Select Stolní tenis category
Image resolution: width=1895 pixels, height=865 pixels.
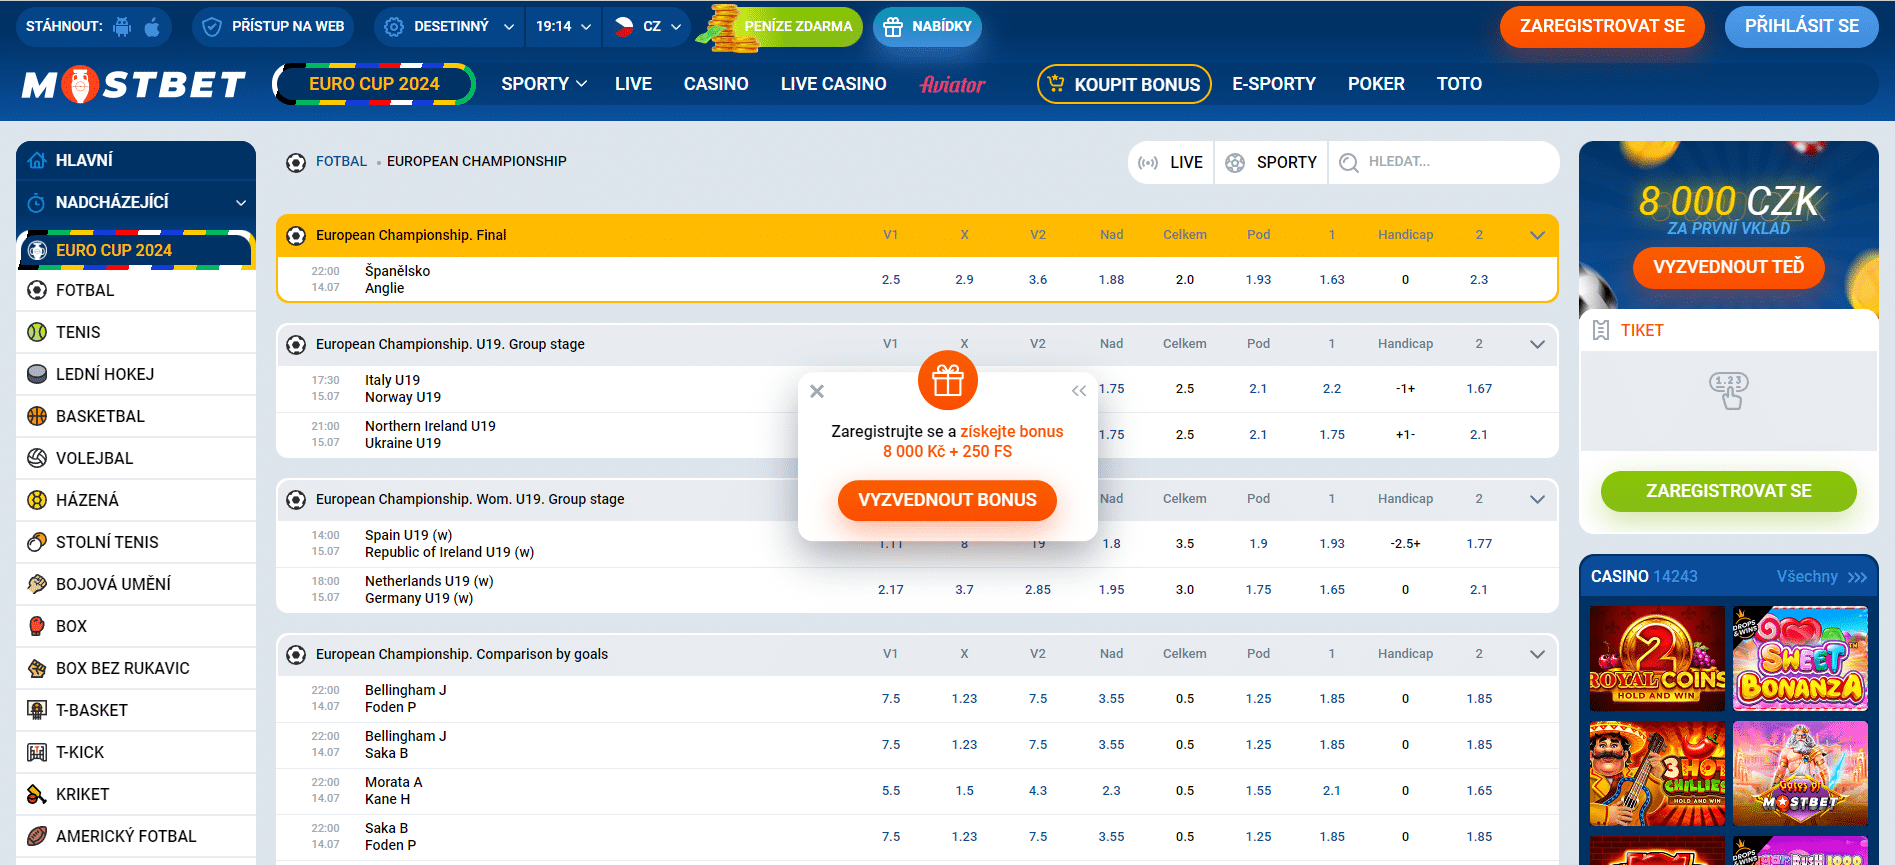pyautogui.click(x=135, y=542)
